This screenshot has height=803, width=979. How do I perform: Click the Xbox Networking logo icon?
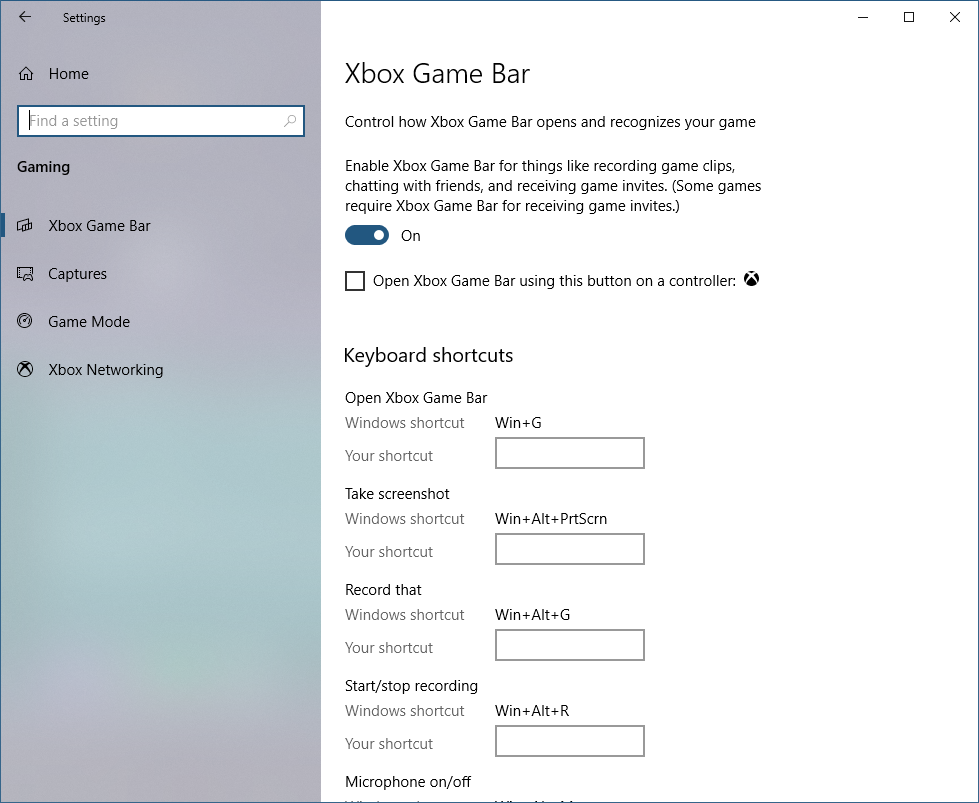pos(25,369)
